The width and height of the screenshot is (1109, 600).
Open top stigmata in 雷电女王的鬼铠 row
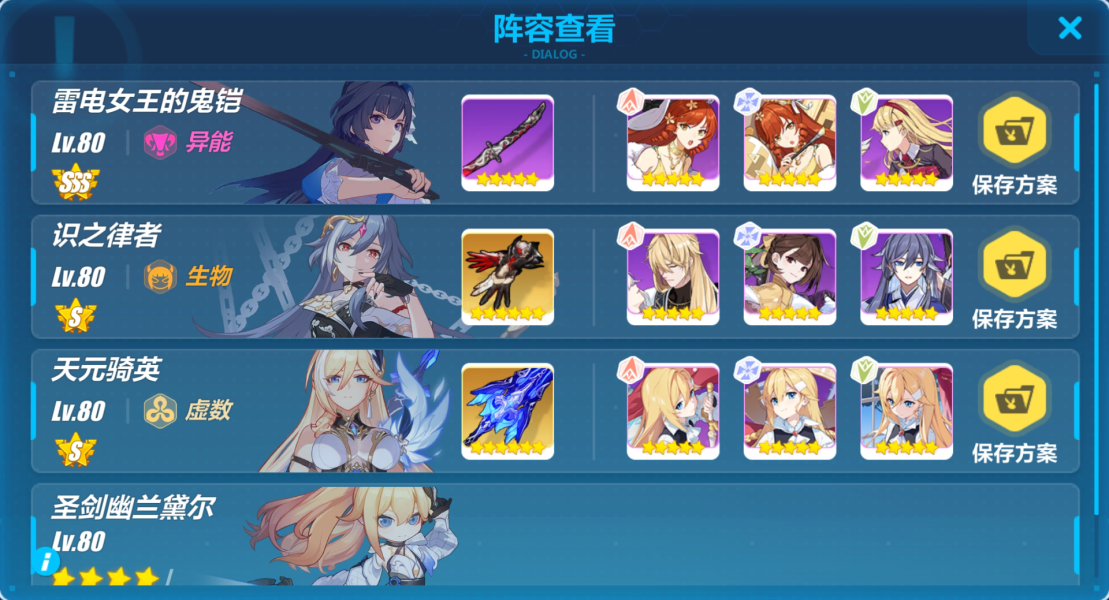coord(673,143)
